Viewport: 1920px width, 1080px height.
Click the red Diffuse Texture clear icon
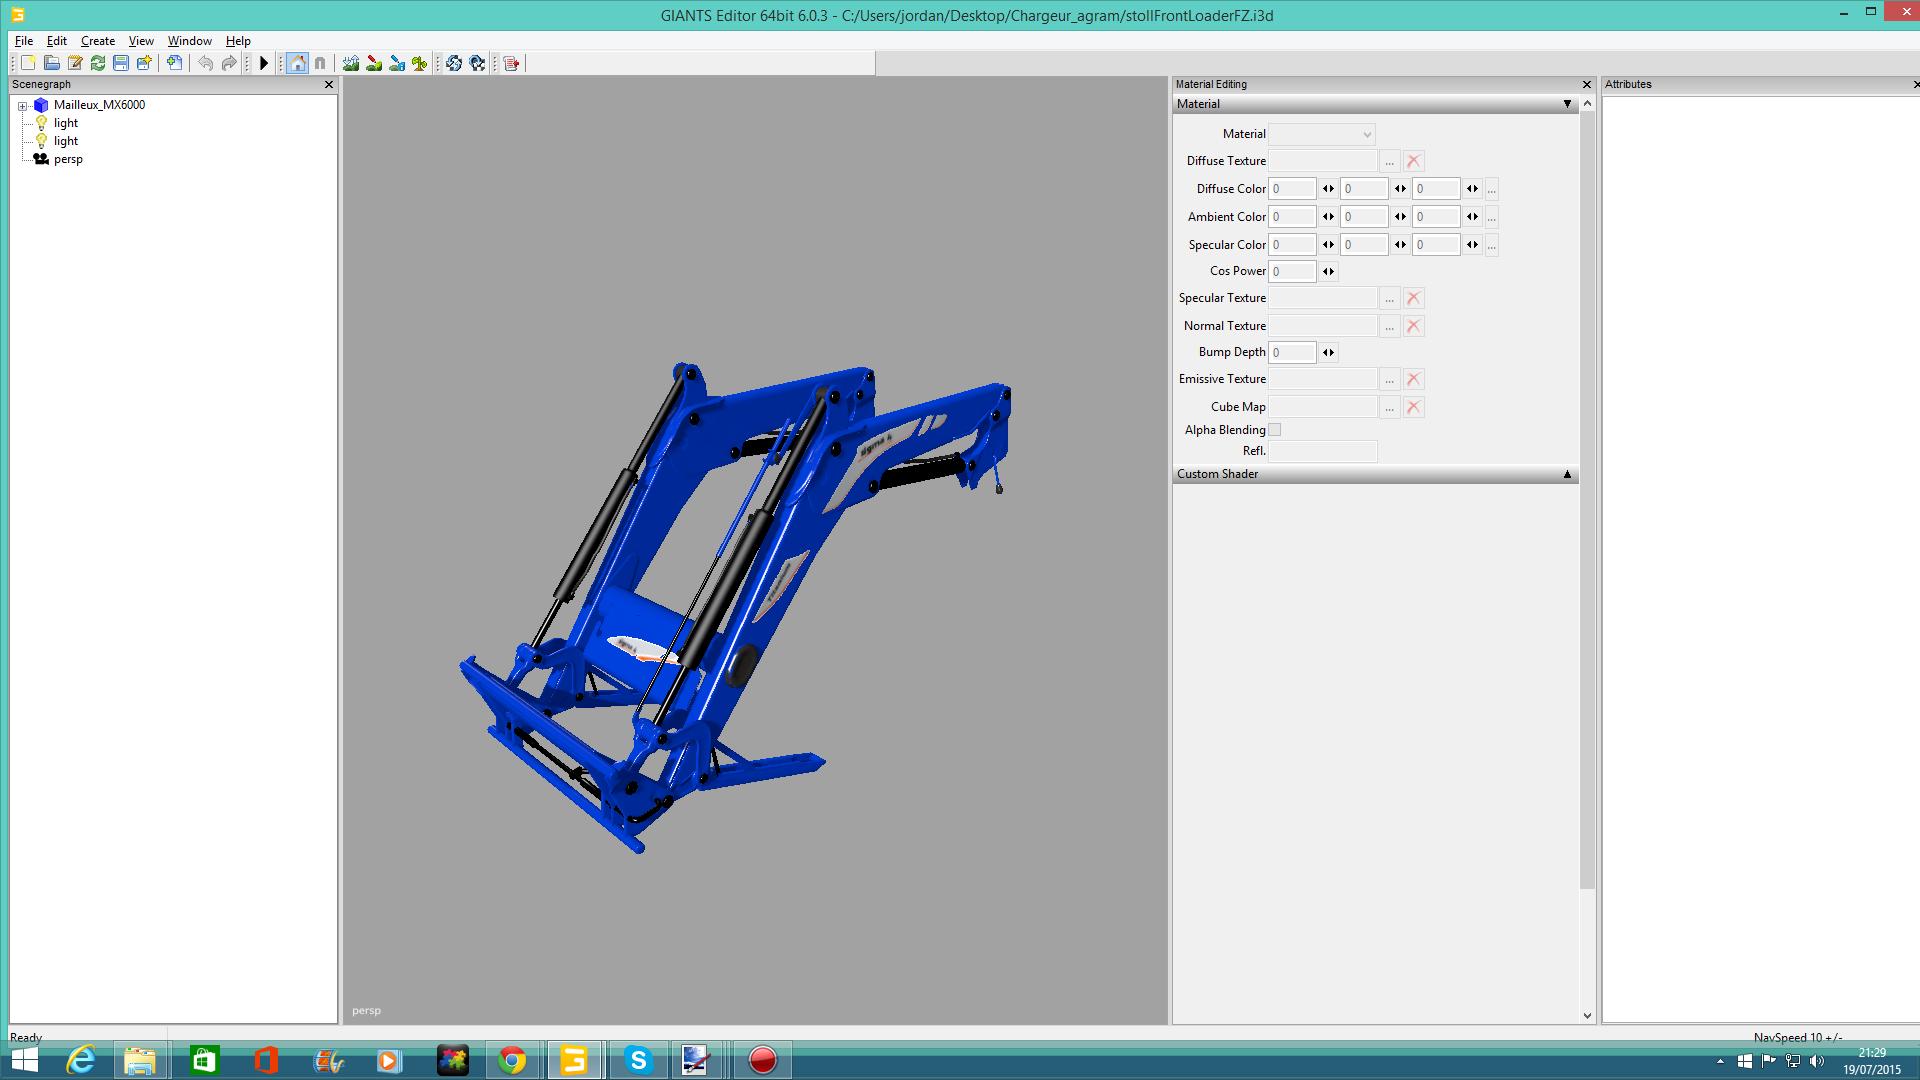(1413, 161)
